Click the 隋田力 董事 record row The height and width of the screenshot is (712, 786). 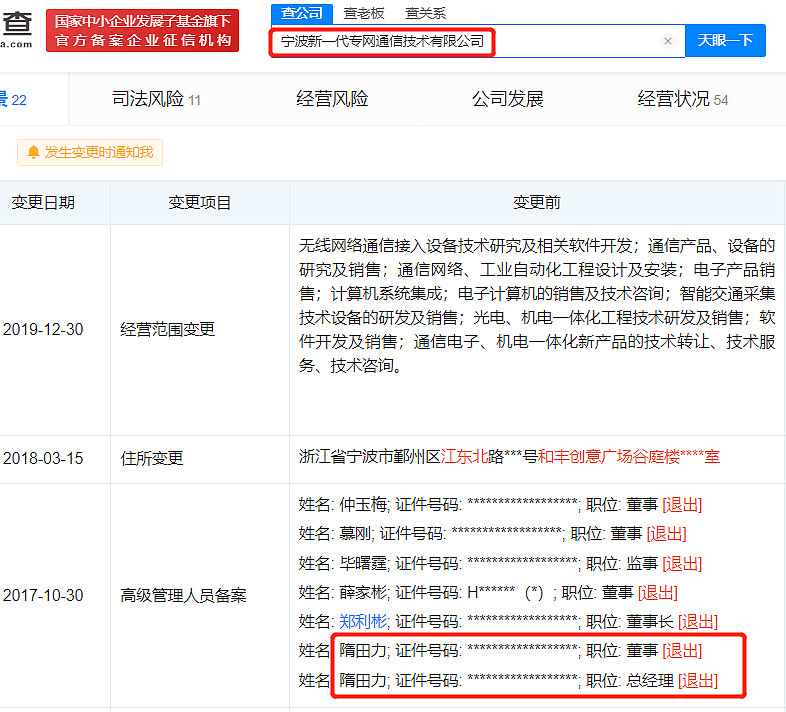point(500,651)
